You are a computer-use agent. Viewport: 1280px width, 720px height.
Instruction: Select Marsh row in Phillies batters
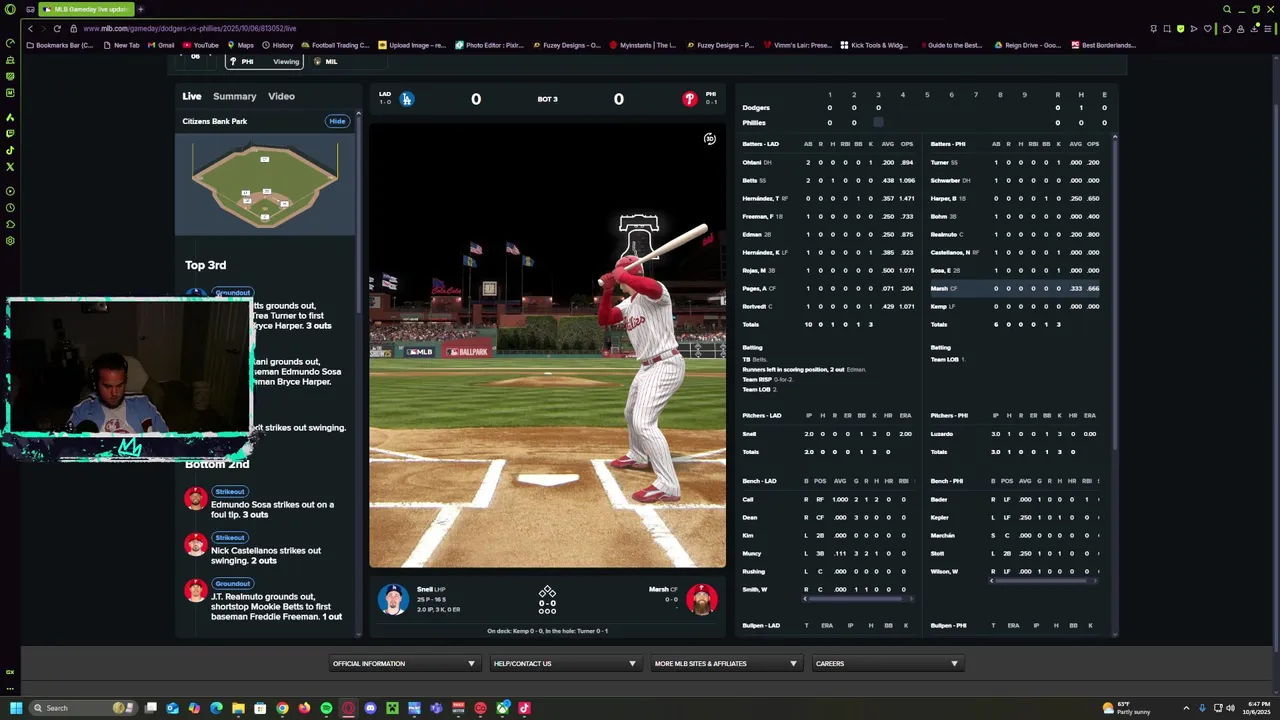[1015, 288]
